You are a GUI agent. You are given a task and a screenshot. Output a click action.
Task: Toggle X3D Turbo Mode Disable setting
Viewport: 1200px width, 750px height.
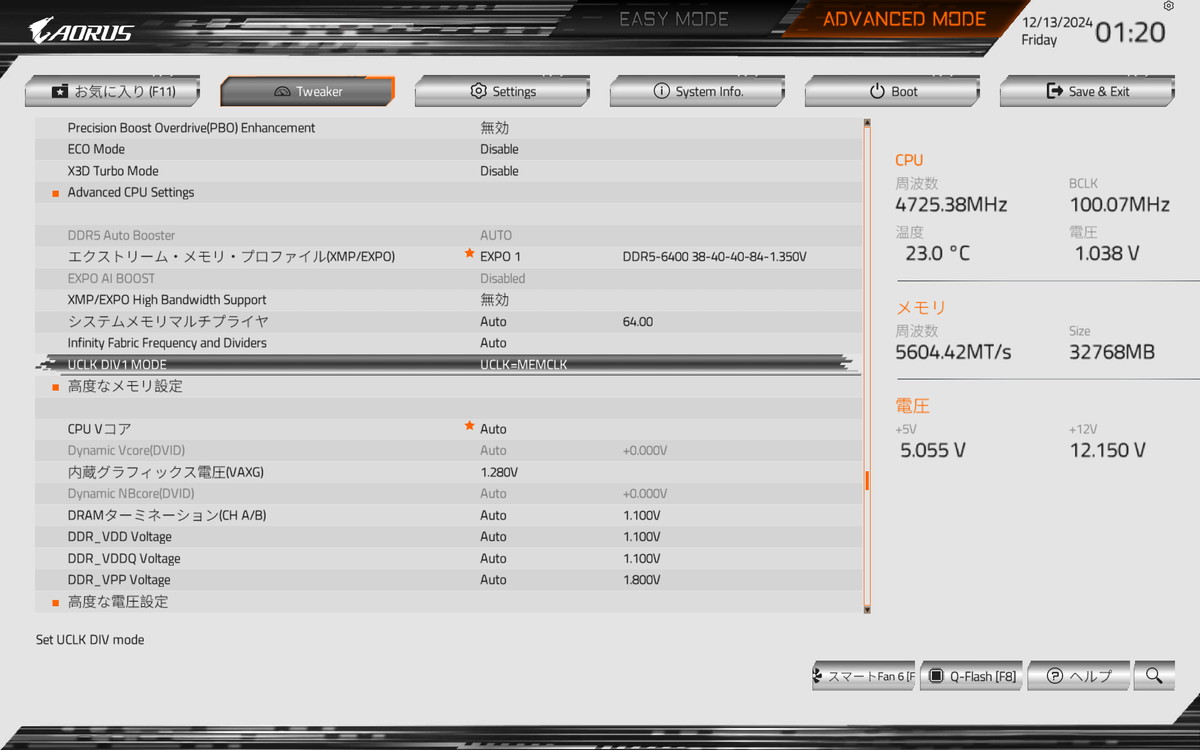tap(499, 171)
